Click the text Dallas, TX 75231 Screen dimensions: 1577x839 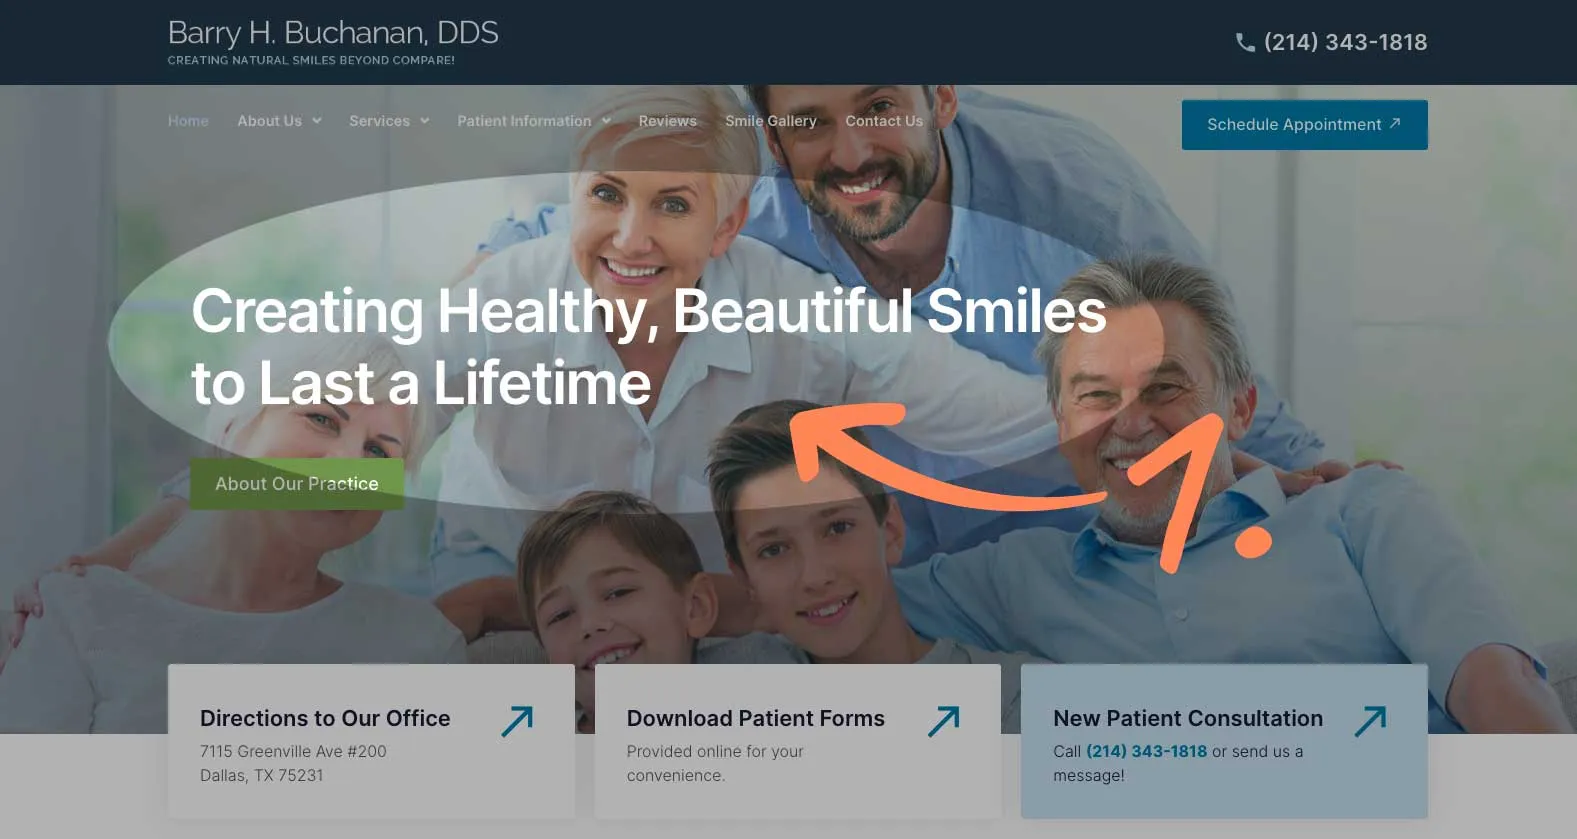click(262, 775)
